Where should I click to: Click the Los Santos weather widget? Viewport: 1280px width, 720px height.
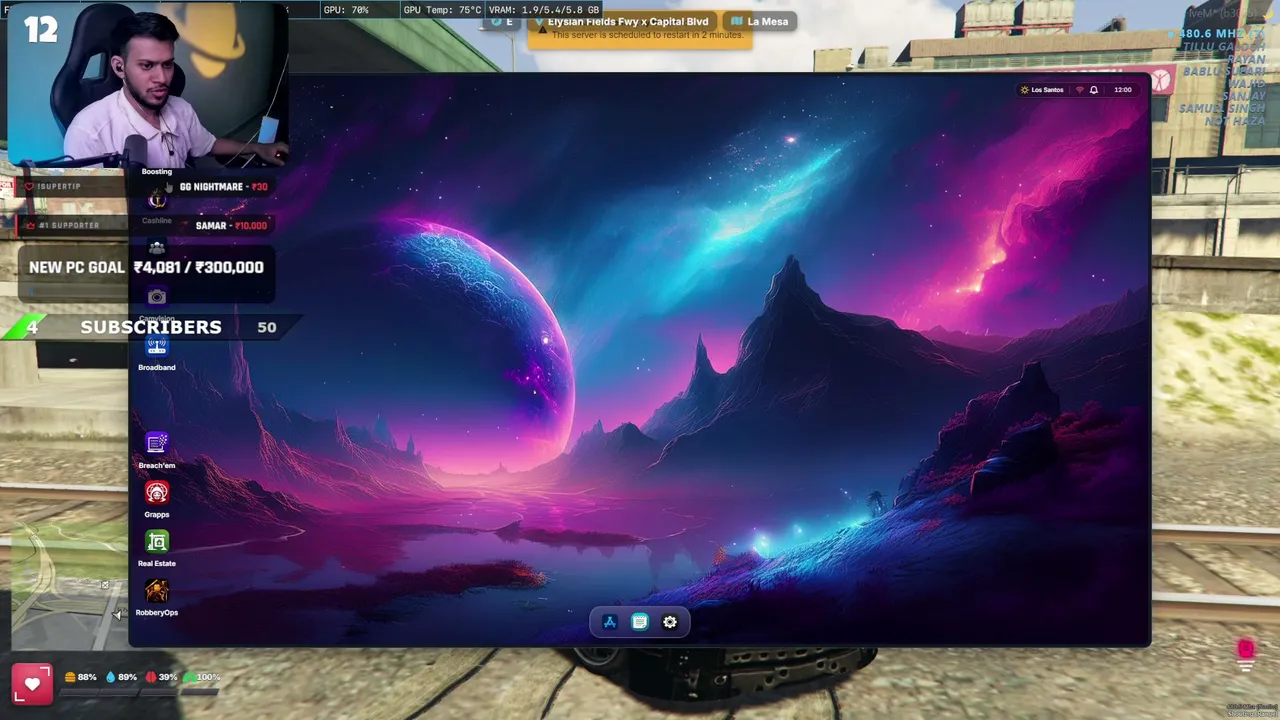1042,90
